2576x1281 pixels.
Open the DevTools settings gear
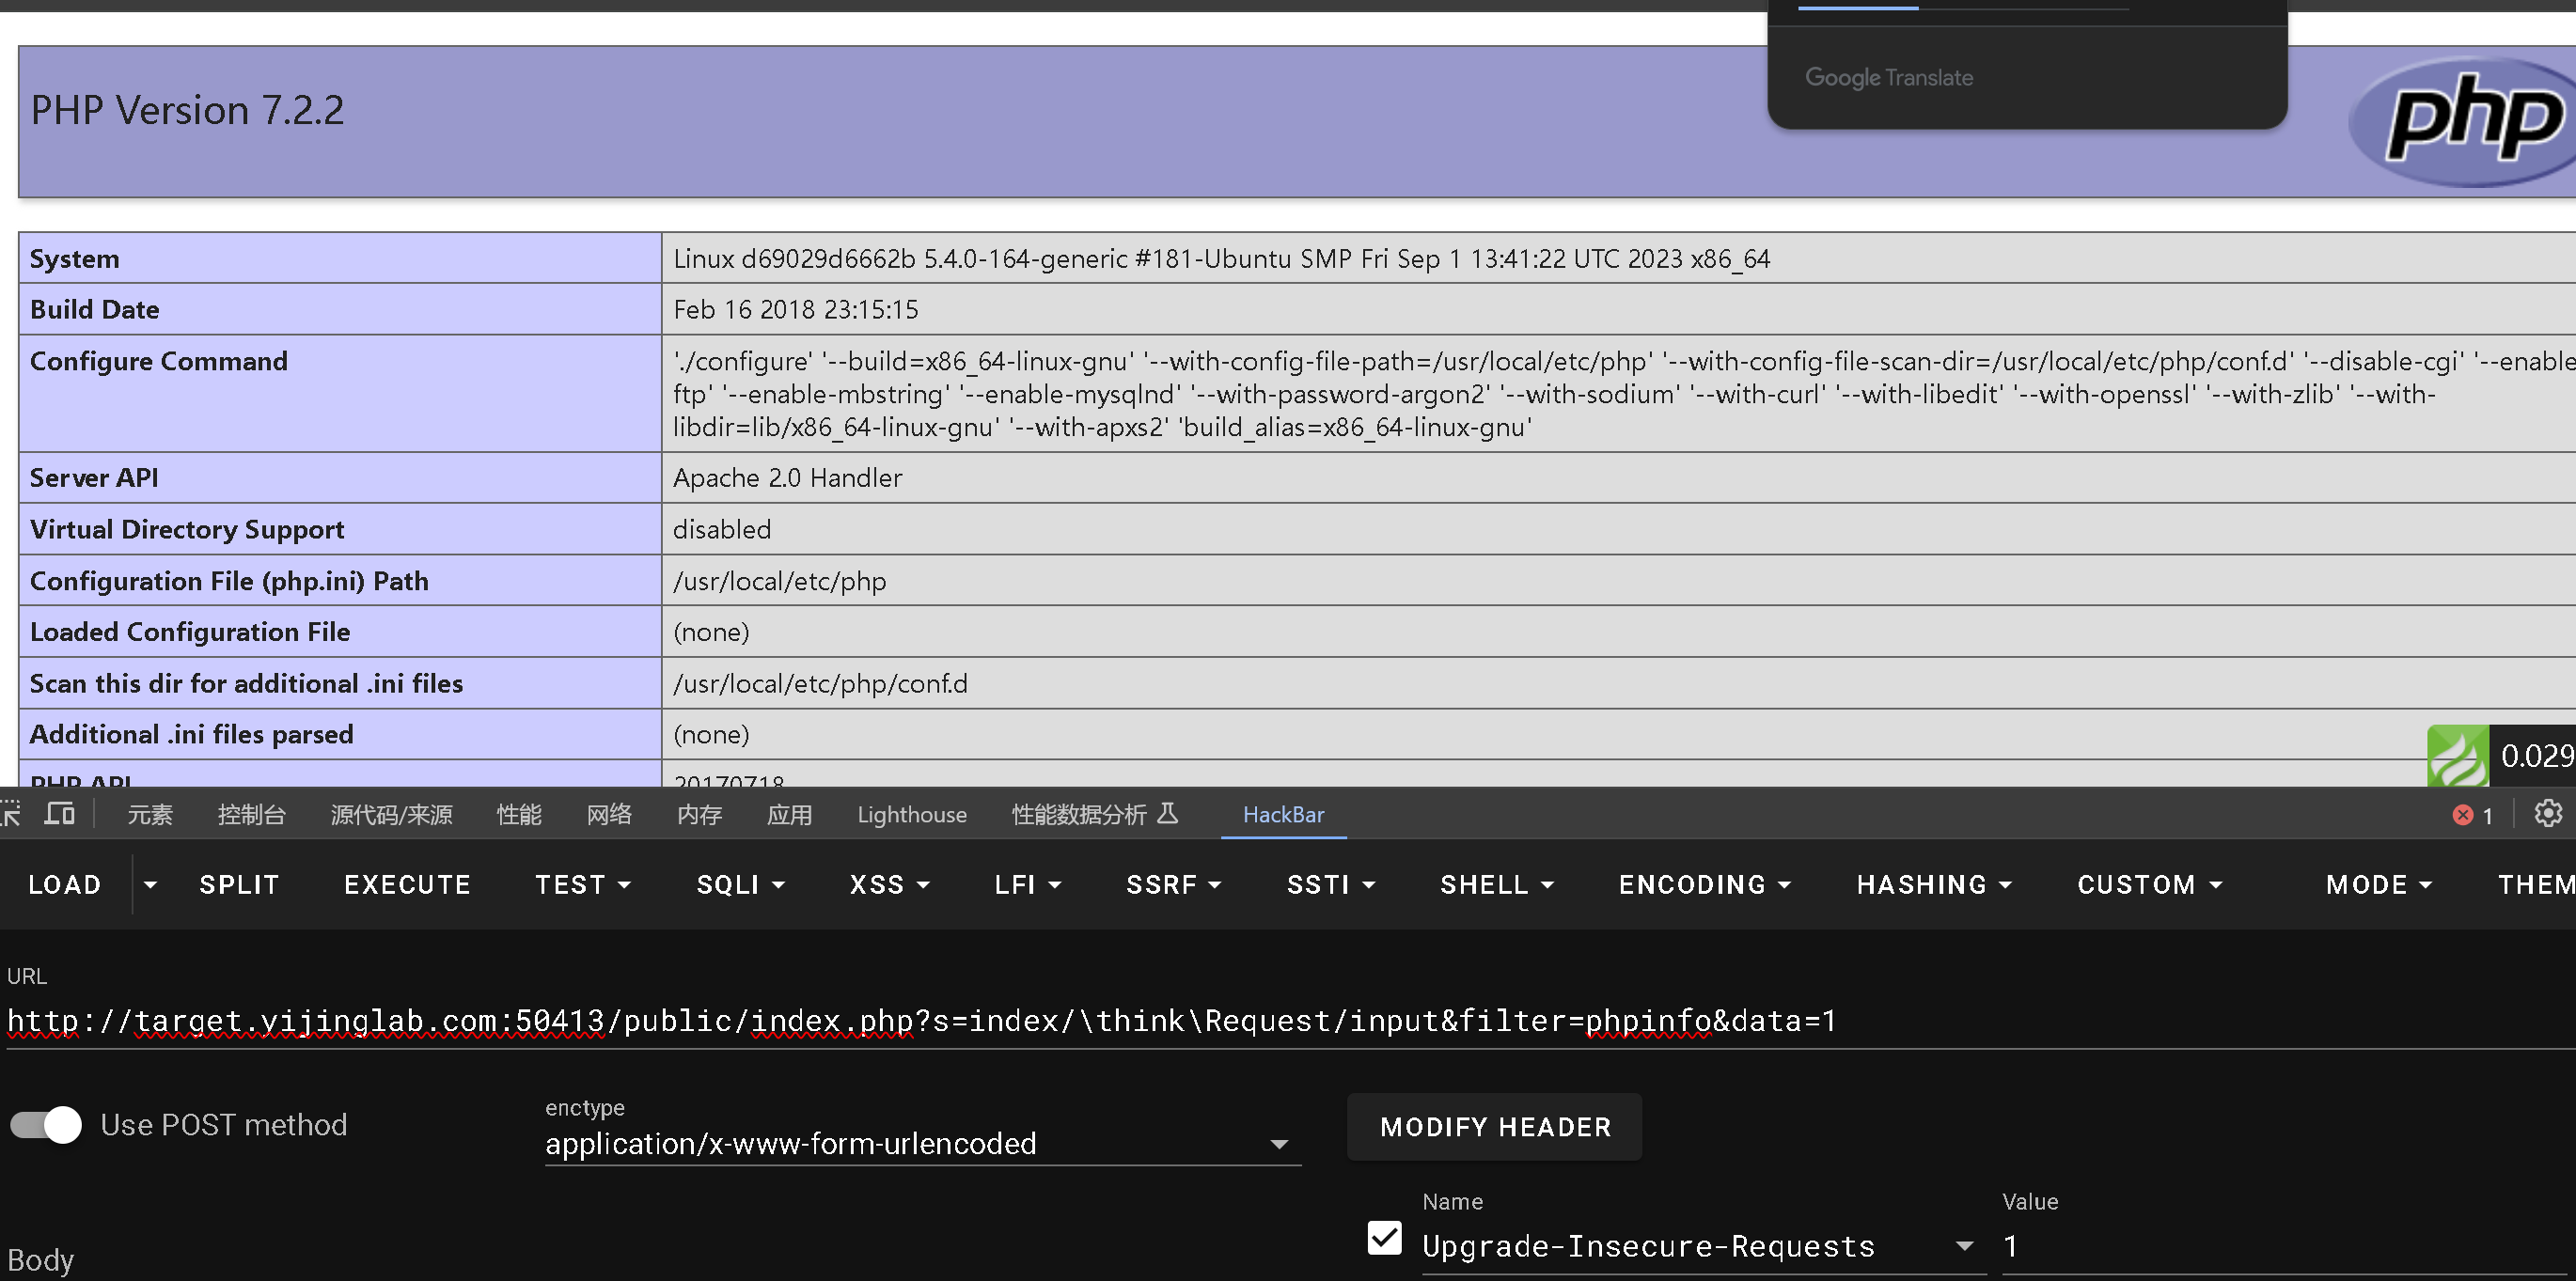(x=2548, y=814)
